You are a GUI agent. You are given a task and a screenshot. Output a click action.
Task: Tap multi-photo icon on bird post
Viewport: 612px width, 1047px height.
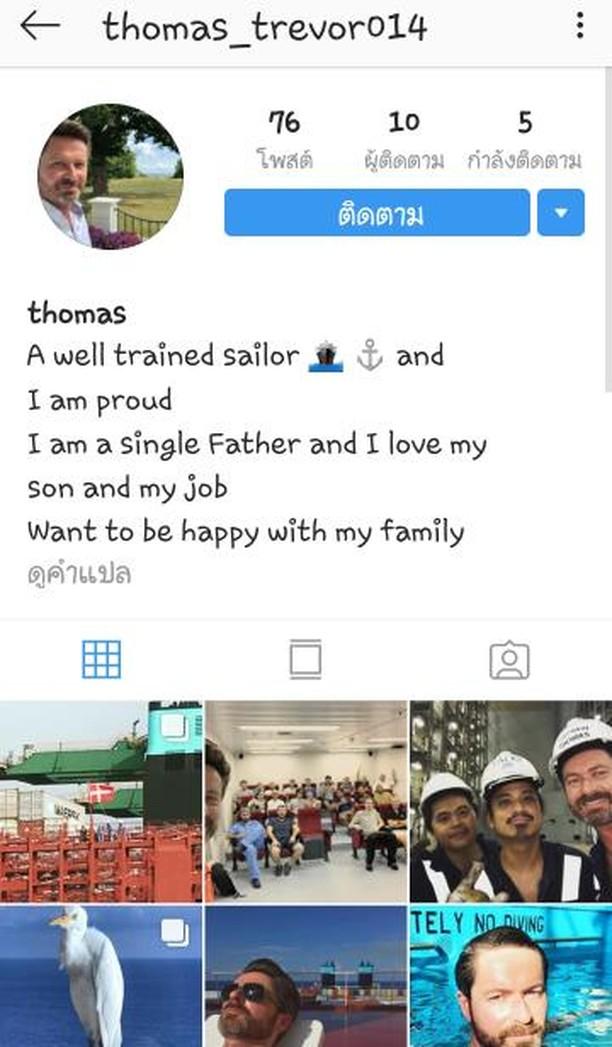tap(175, 933)
